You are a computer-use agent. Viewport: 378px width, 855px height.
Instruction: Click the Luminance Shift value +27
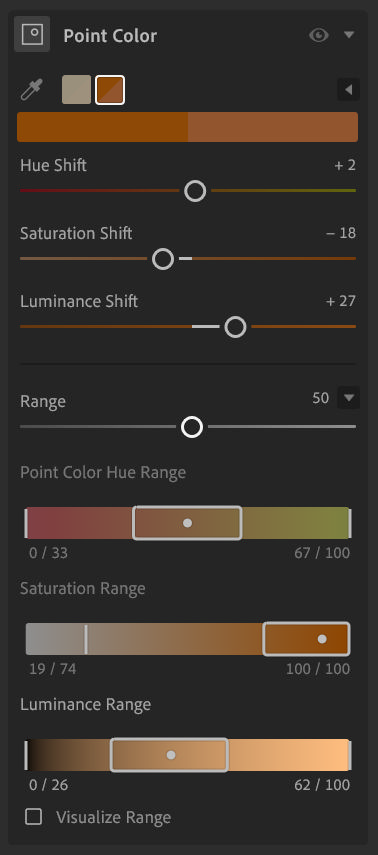[x=341, y=301]
